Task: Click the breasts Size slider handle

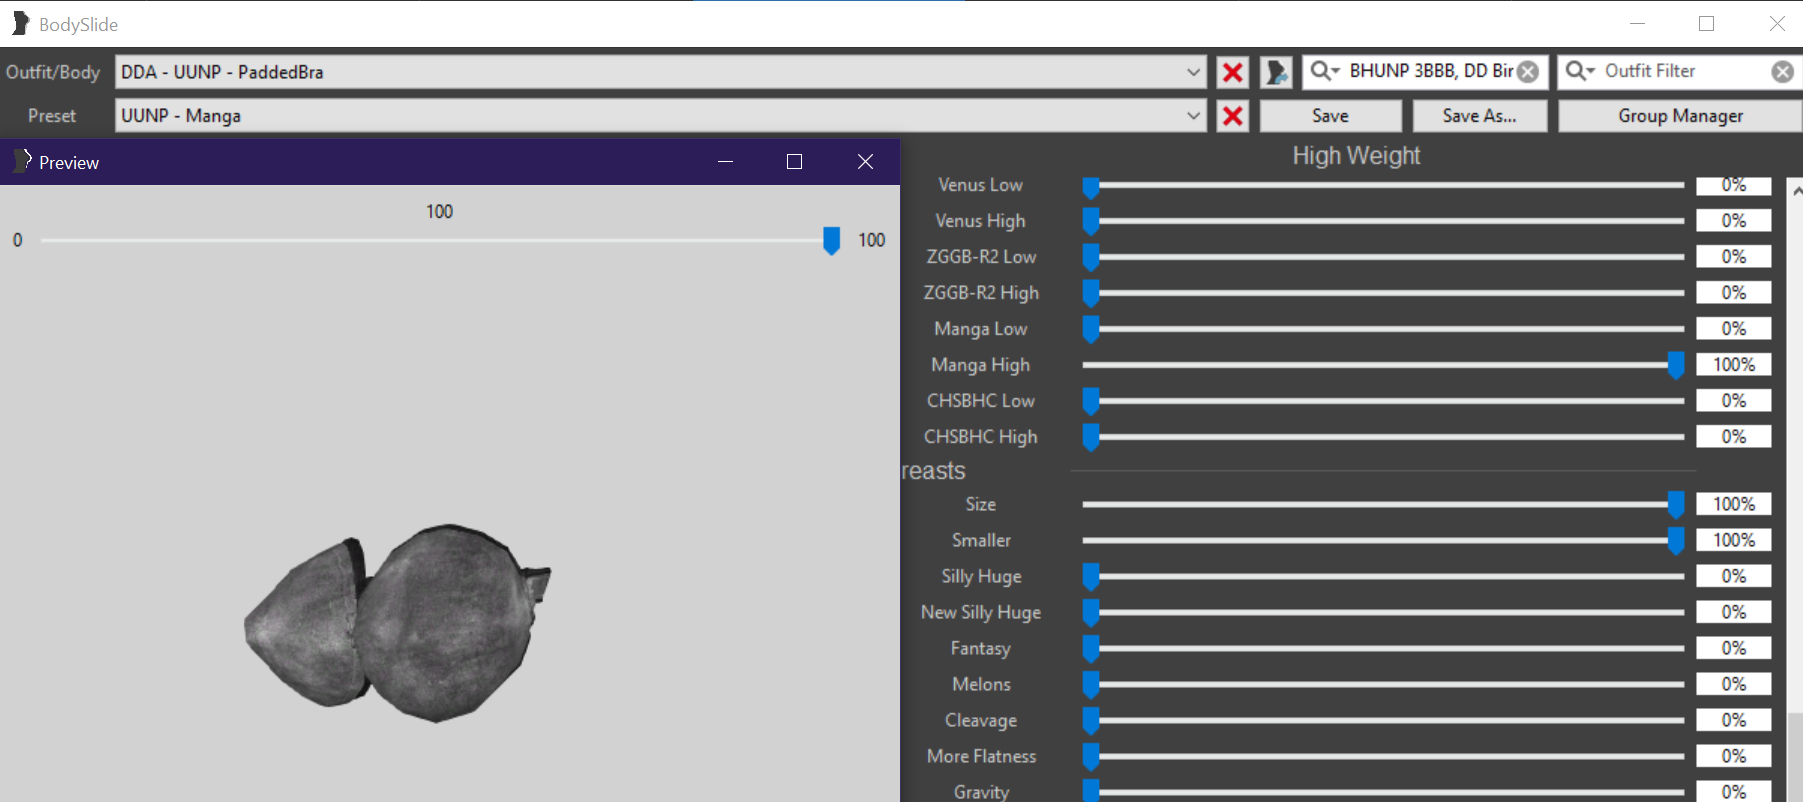Action: point(1676,504)
